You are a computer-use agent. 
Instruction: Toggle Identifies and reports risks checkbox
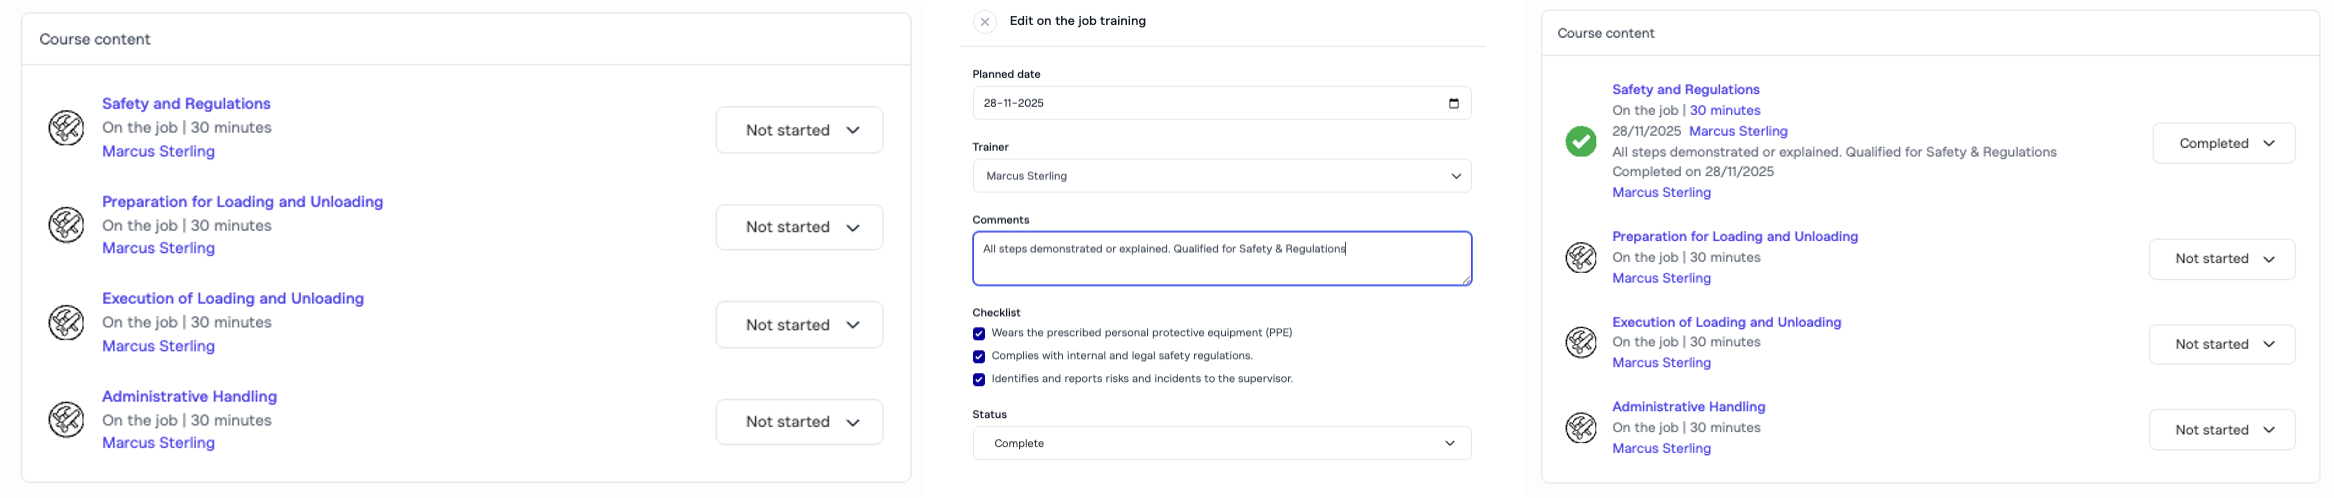point(979,380)
